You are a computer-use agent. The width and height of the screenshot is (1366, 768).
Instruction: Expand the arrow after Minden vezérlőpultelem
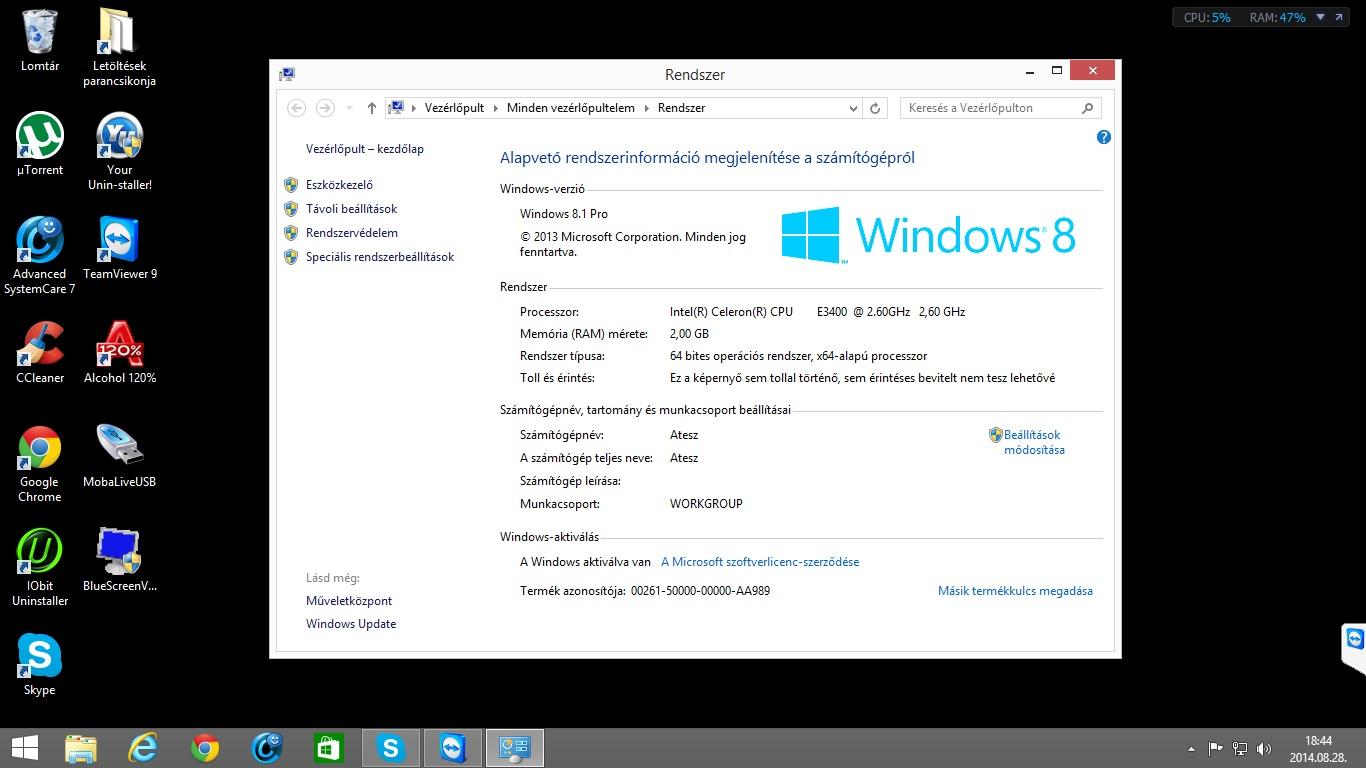tap(646, 108)
